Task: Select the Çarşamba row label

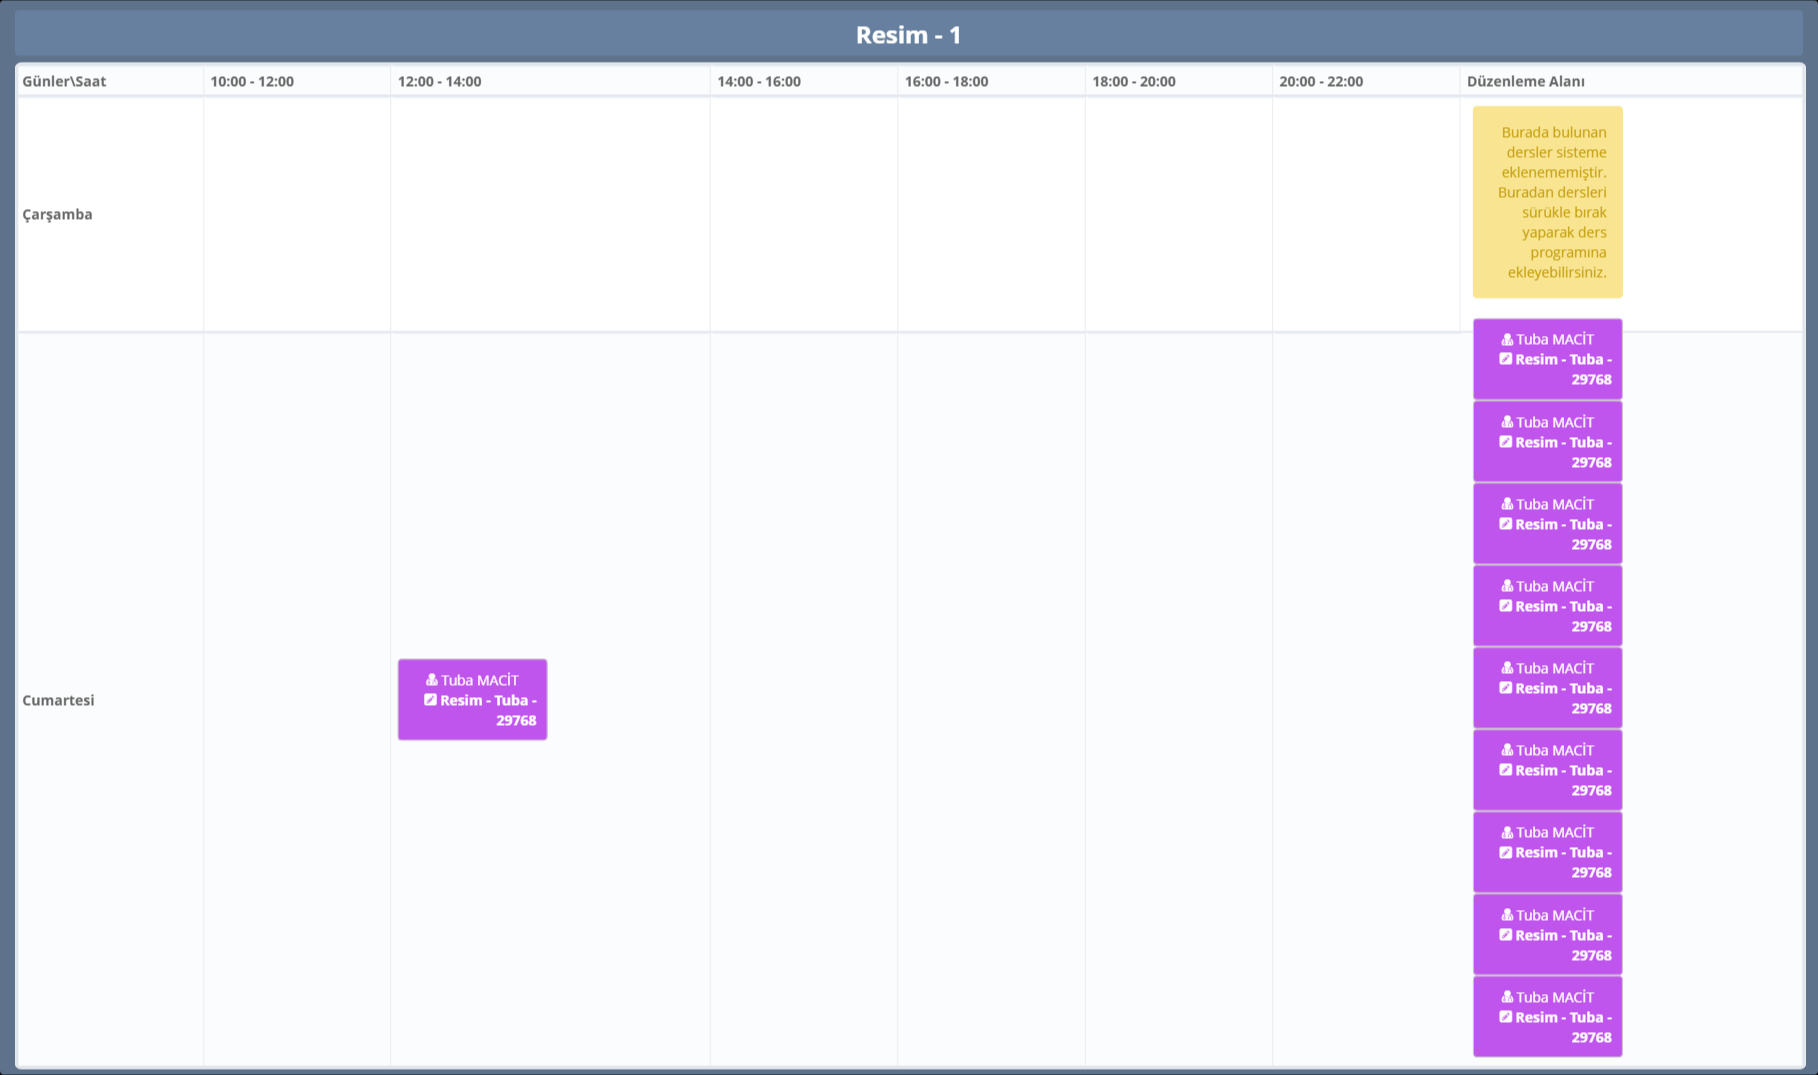Action: pos(57,214)
